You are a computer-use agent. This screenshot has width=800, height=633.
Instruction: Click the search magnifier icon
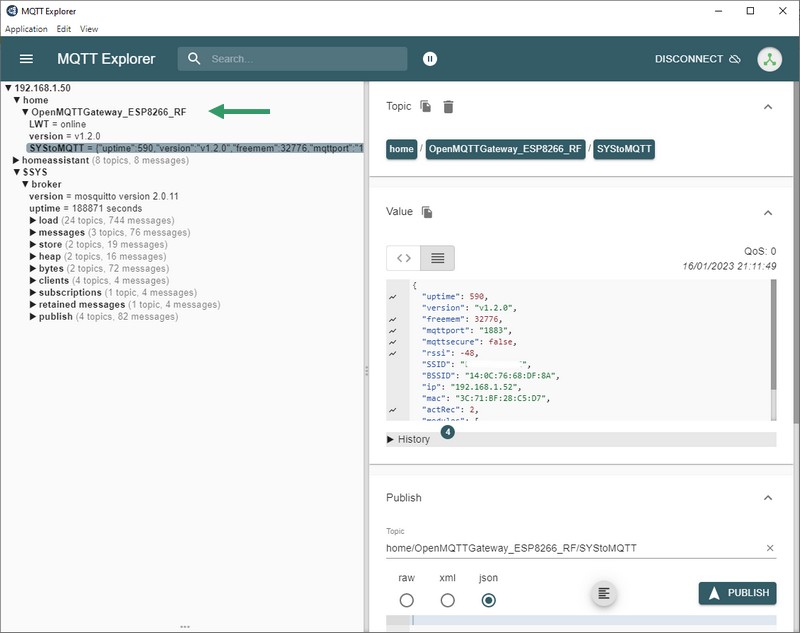tap(194, 59)
